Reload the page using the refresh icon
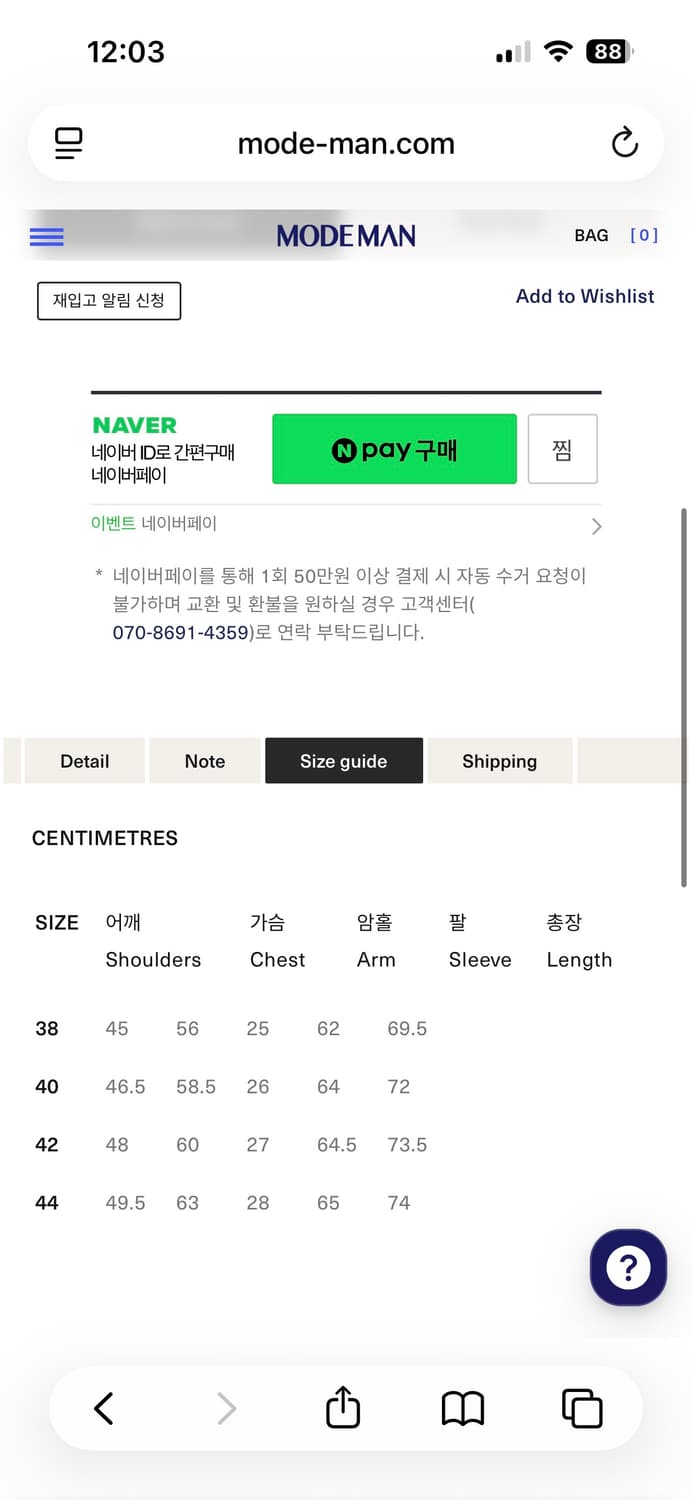The height and width of the screenshot is (1500, 692). [624, 142]
